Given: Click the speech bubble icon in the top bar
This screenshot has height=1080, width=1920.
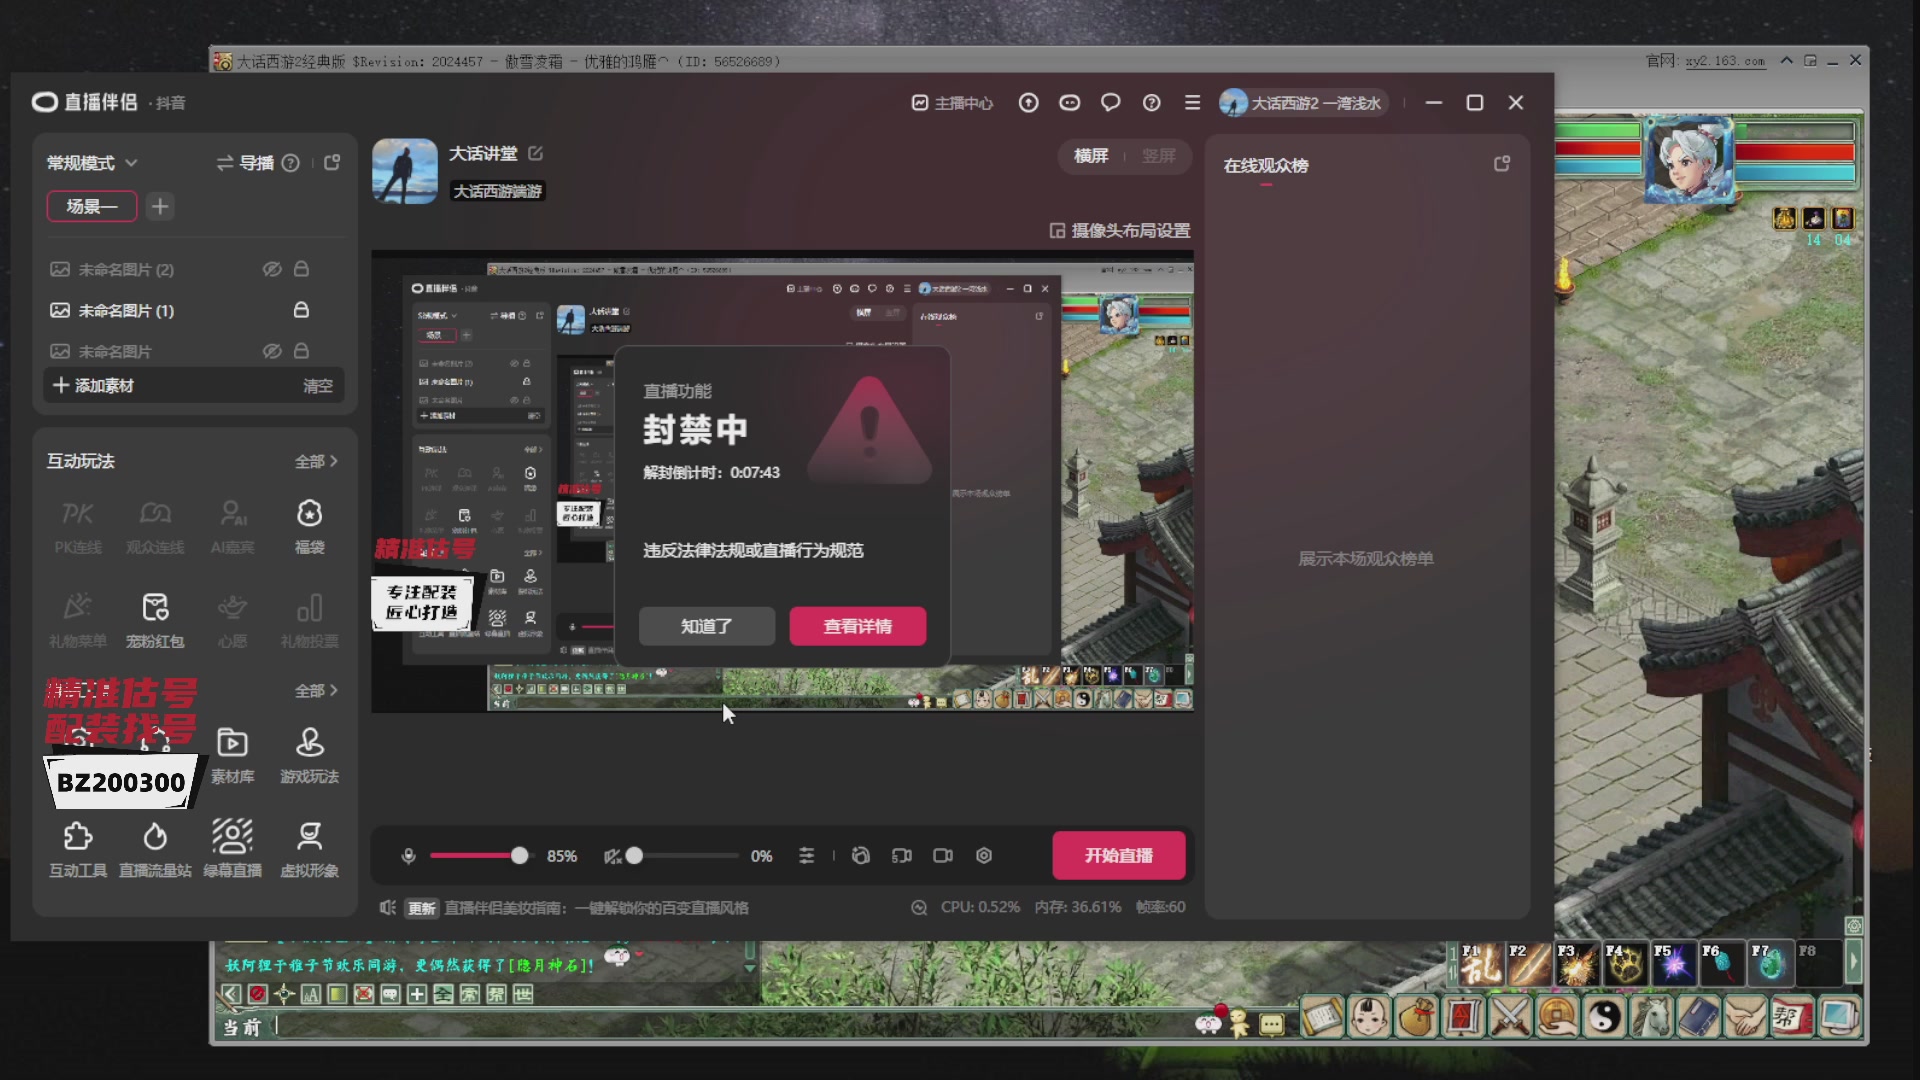Looking at the screenshot, I should pyautogui.click(x=1110, y=103).
